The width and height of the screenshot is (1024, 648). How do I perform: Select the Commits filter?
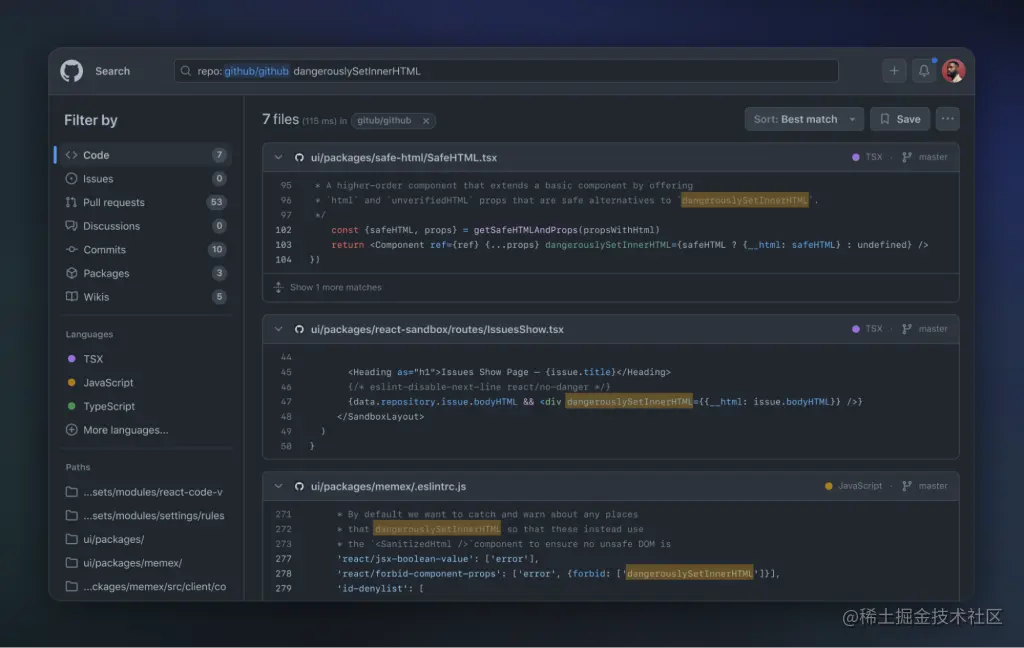tap(143, 250)
